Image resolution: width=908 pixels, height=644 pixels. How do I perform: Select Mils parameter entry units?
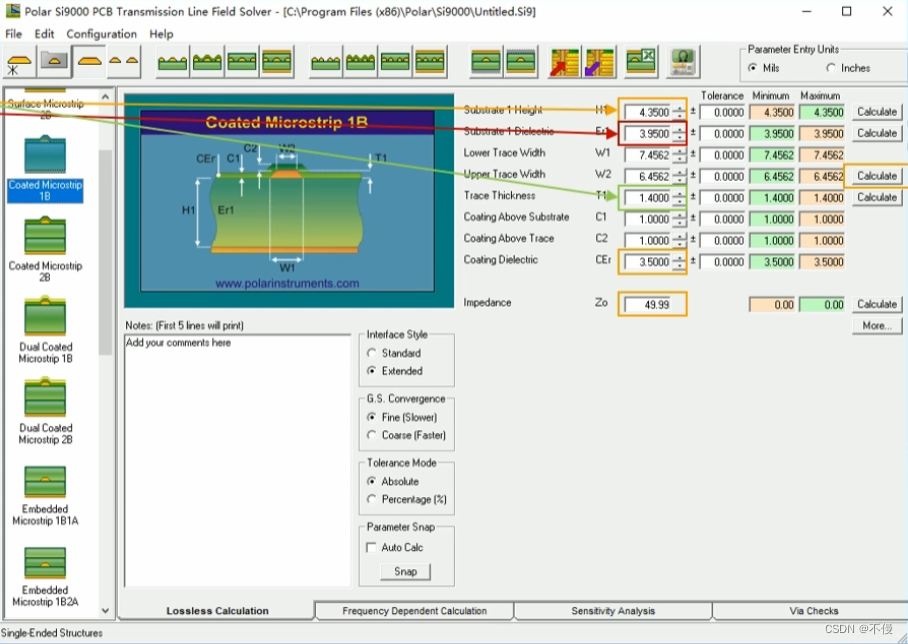[x=752, y=68]
